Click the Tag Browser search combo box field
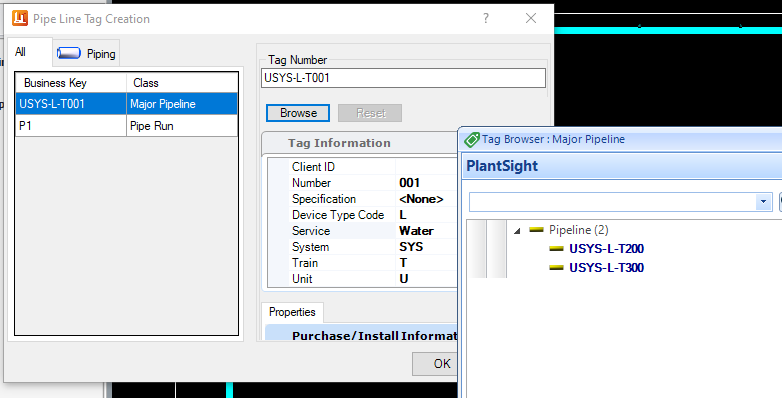Screen dimensions: 783x399 coord(613,202)
